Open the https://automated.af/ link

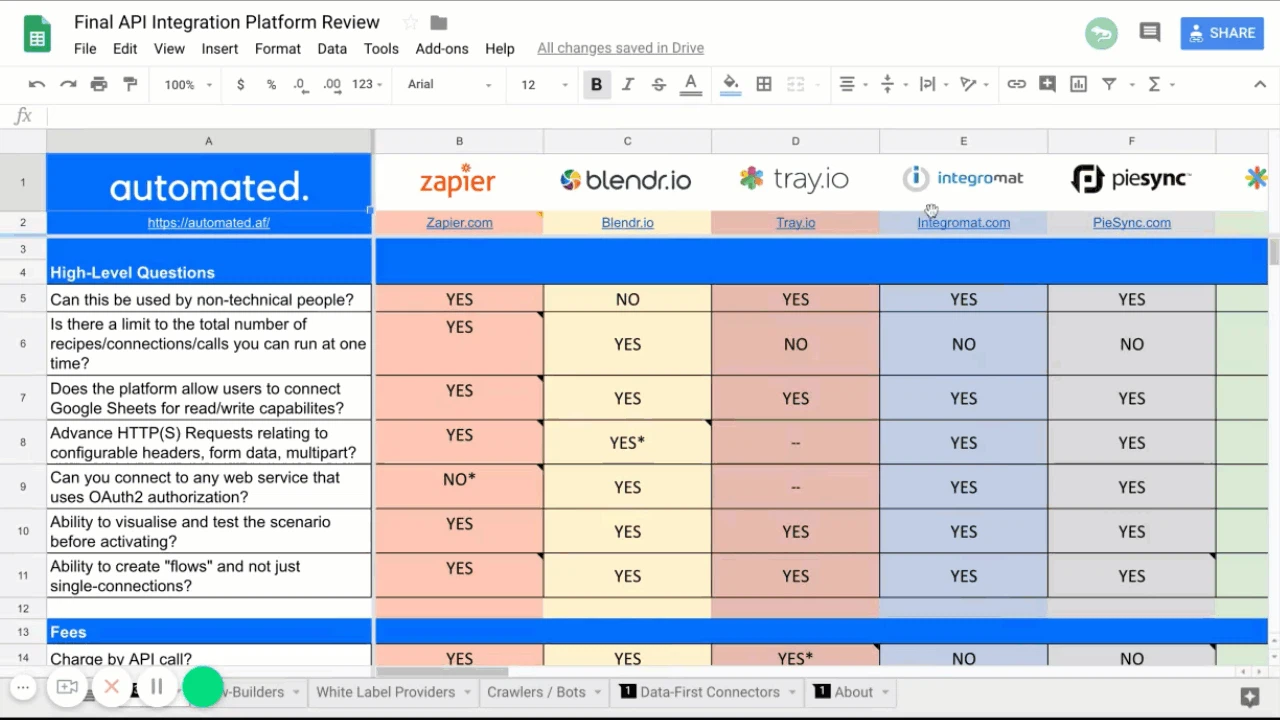tap(209, 223)
